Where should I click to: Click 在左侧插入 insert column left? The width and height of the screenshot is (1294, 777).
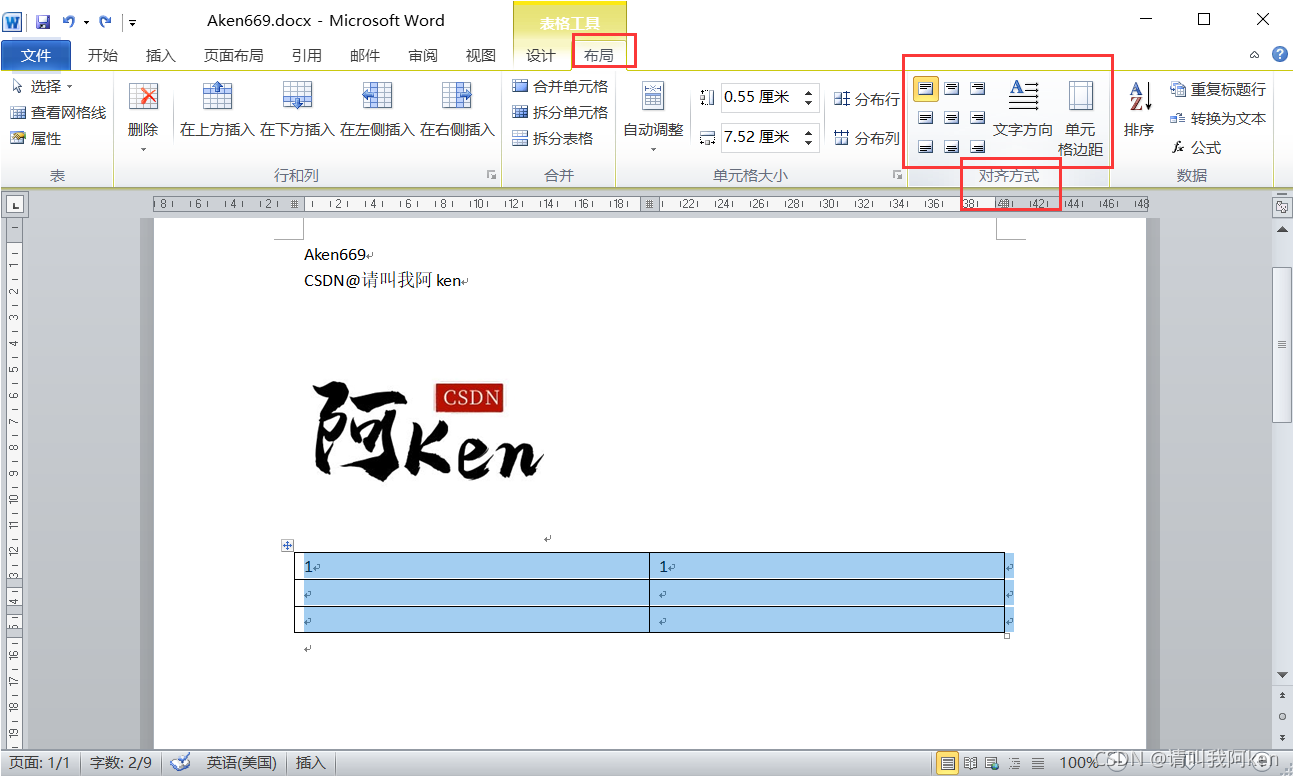[x=377, y=110]
